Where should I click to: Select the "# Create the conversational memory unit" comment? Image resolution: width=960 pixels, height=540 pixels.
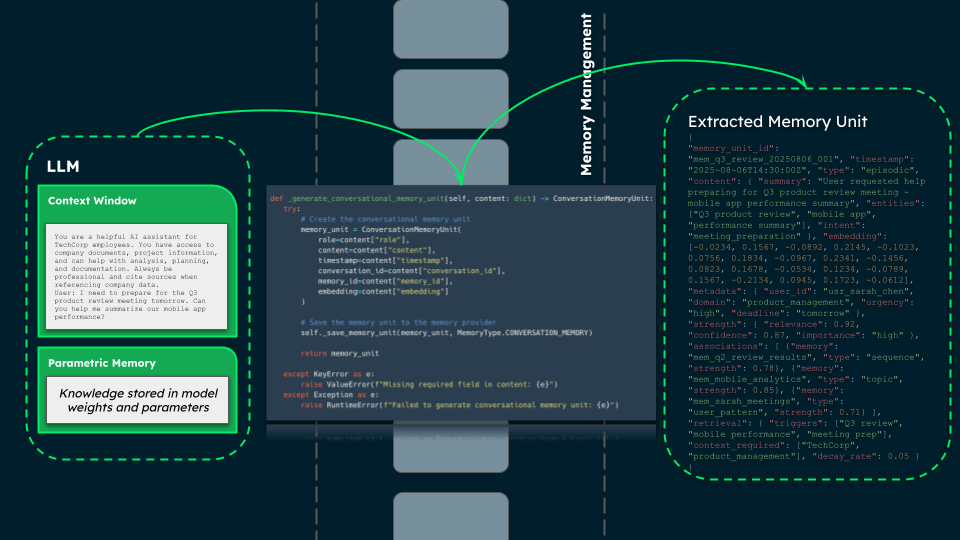point(385,219)
